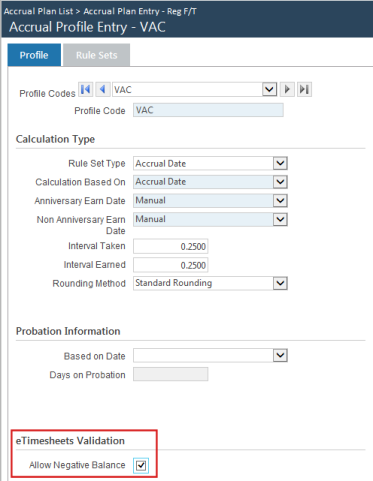Click the Interval Taken input field
This screenshot has height=481, width=373.
171,246
